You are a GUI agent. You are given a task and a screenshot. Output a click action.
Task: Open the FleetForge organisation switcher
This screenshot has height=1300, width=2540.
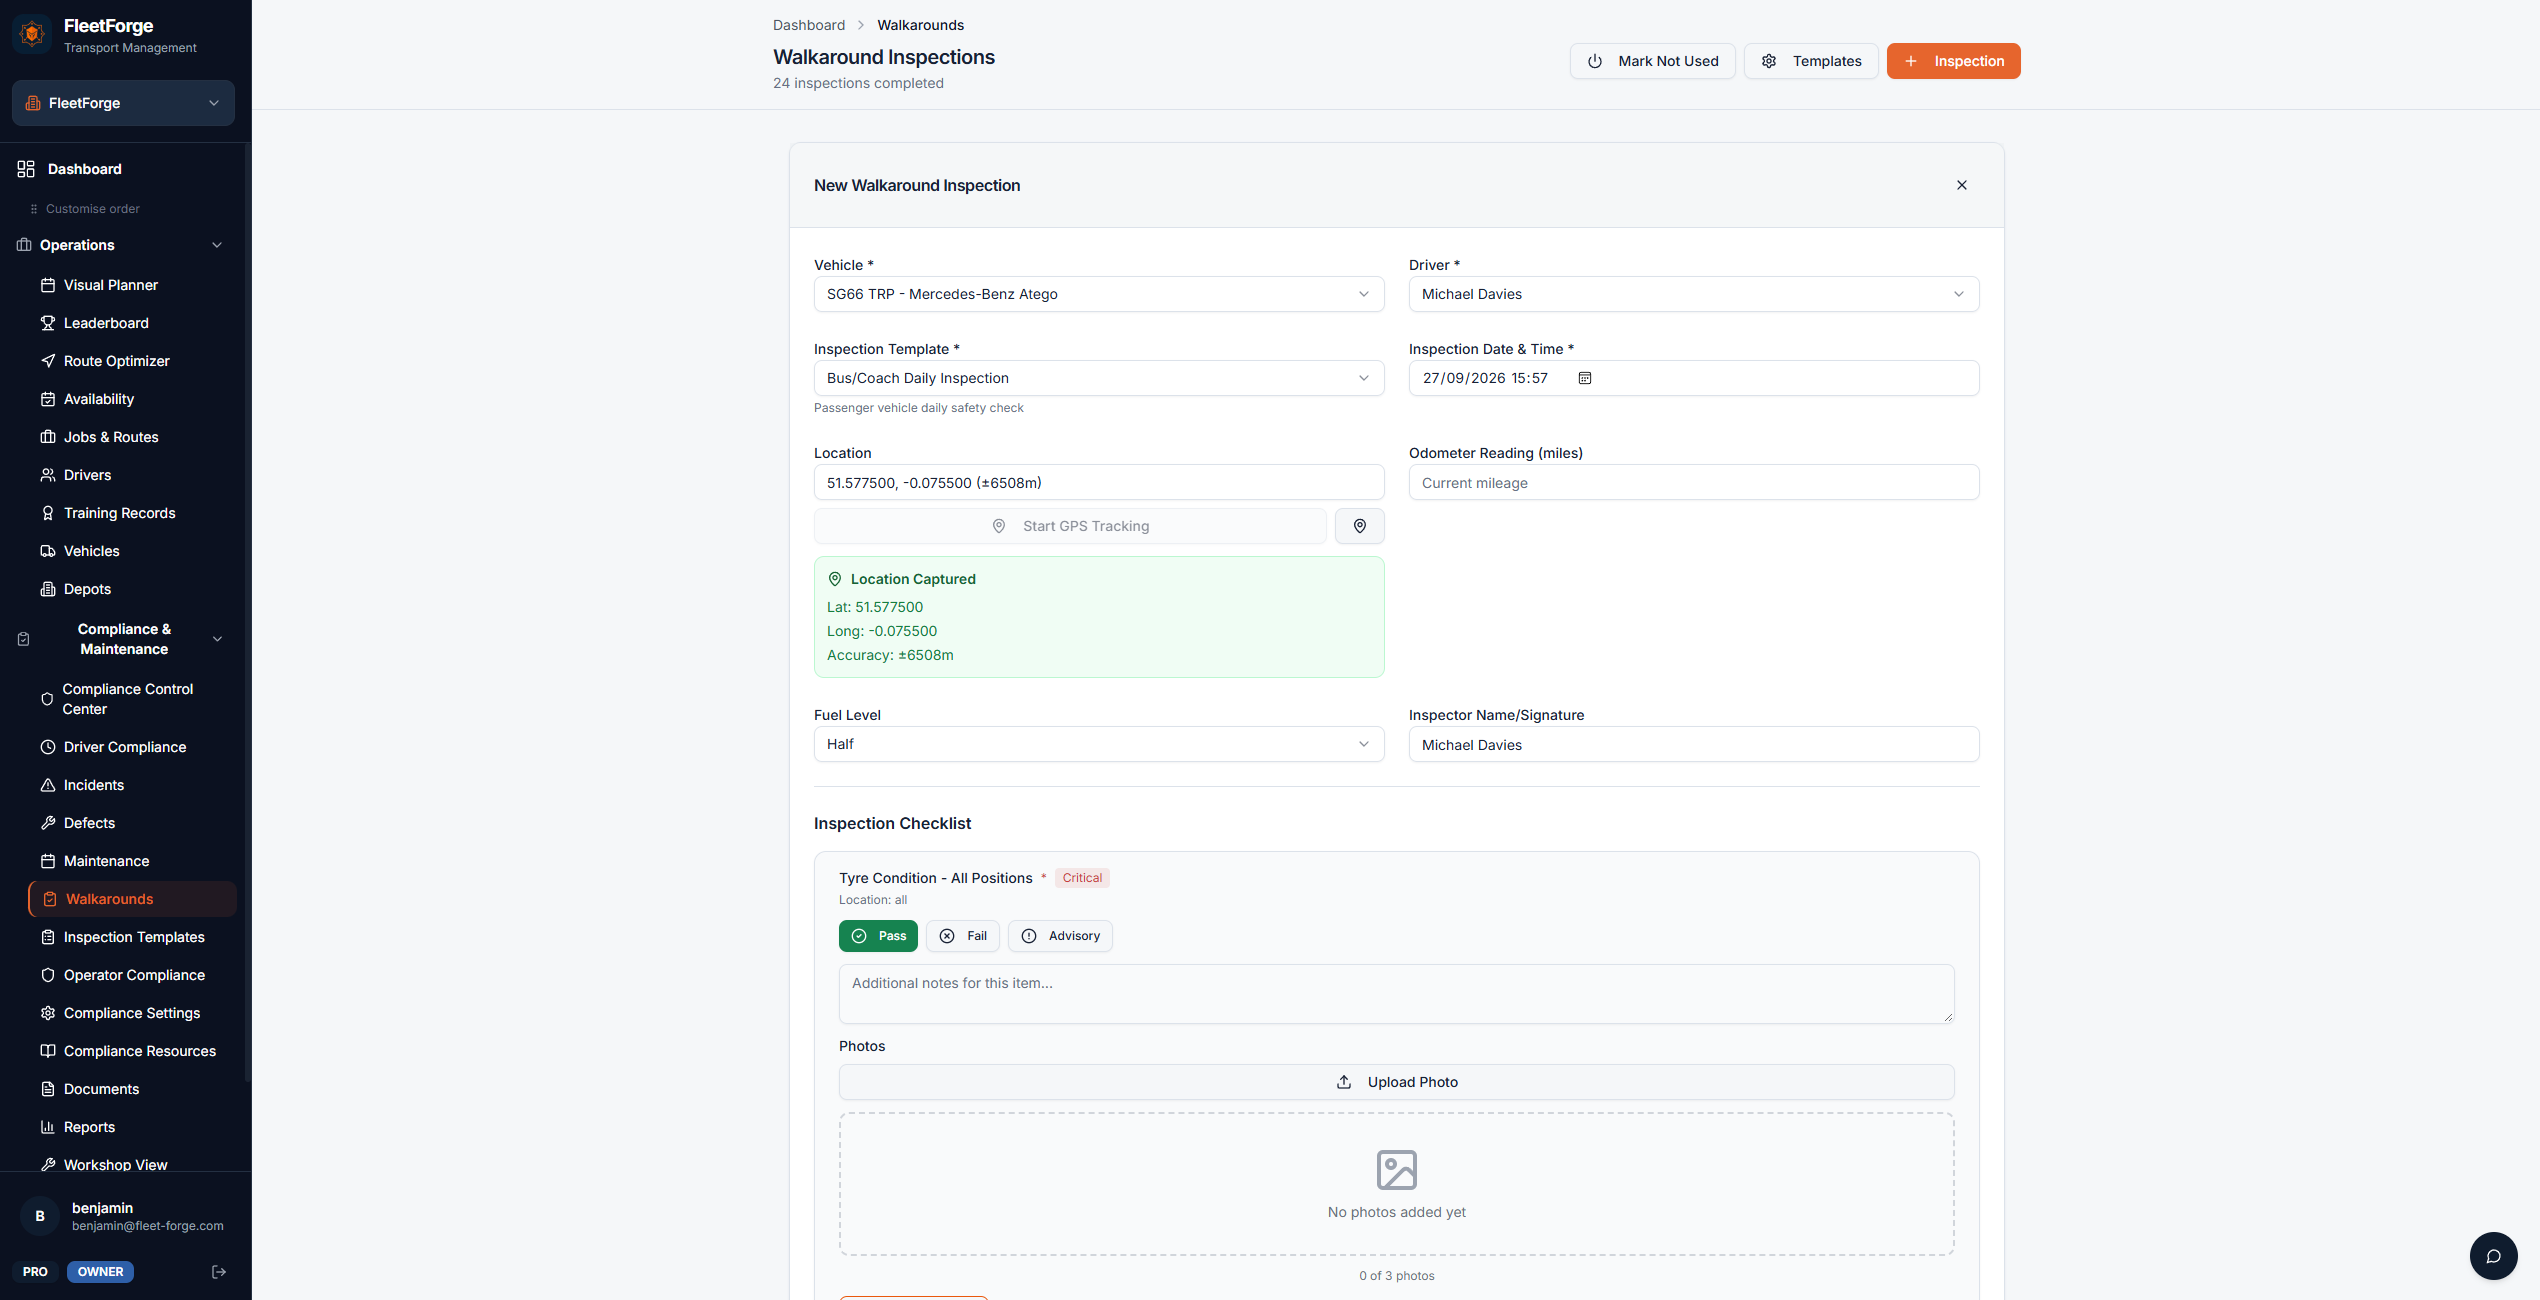[123, 103]
